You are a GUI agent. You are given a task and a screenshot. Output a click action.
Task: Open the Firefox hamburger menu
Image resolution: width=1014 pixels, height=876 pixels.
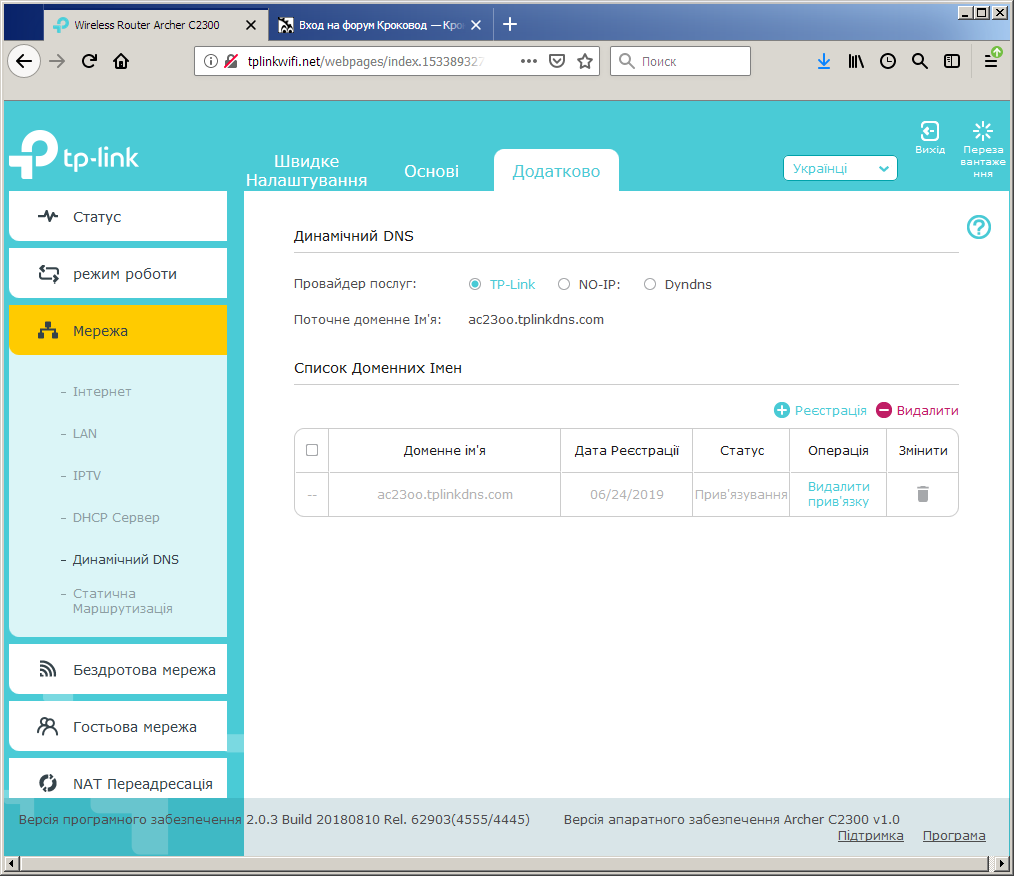pos(990,61)
